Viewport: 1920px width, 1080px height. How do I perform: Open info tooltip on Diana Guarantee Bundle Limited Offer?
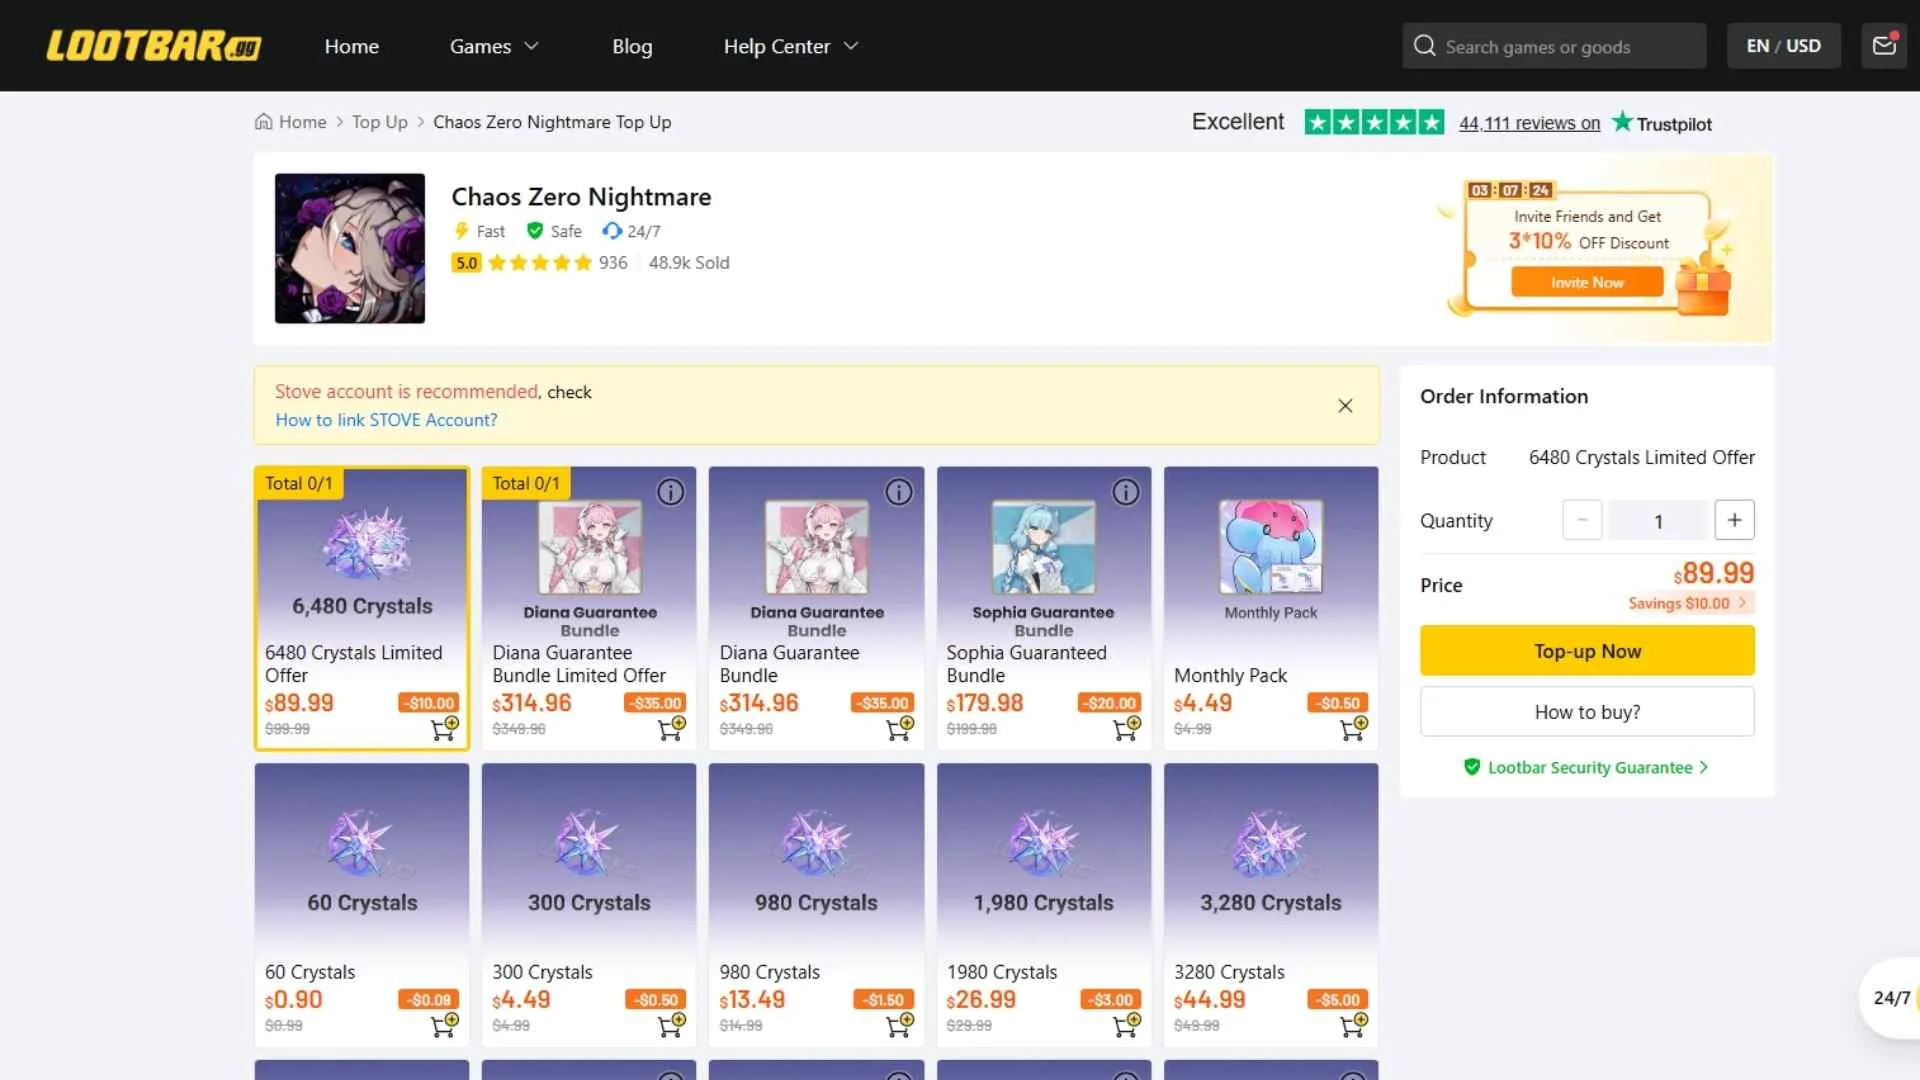[x=671, y=492]
